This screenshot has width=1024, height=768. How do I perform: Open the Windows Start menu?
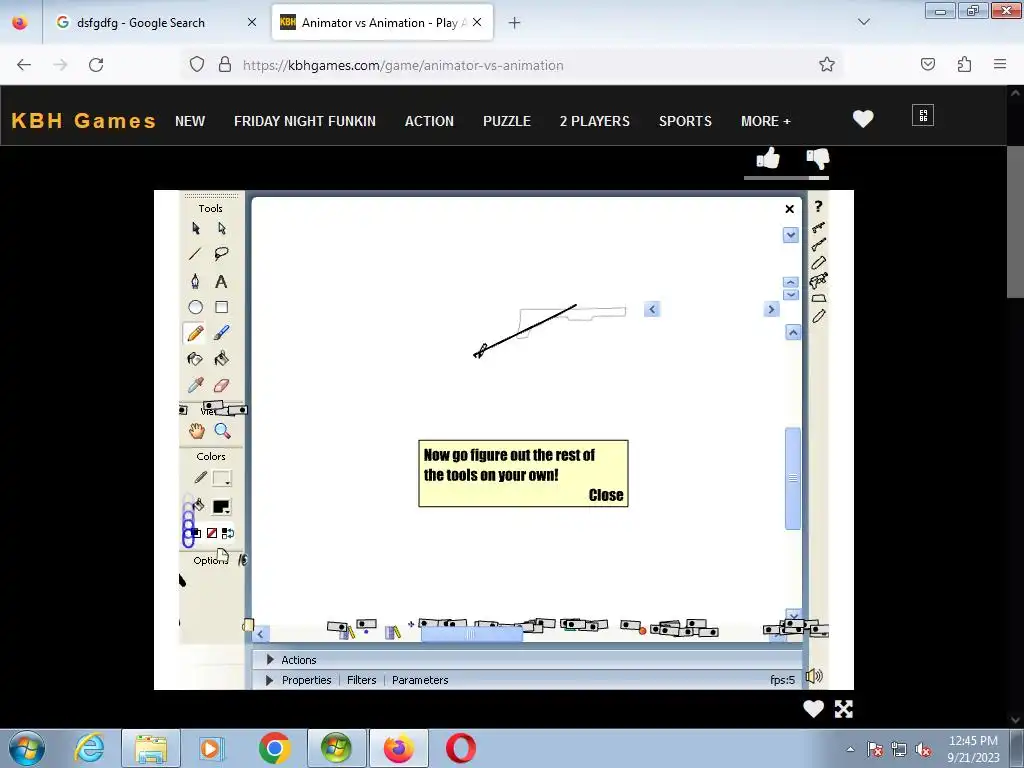pyautogui.click(x=27, y=748)
